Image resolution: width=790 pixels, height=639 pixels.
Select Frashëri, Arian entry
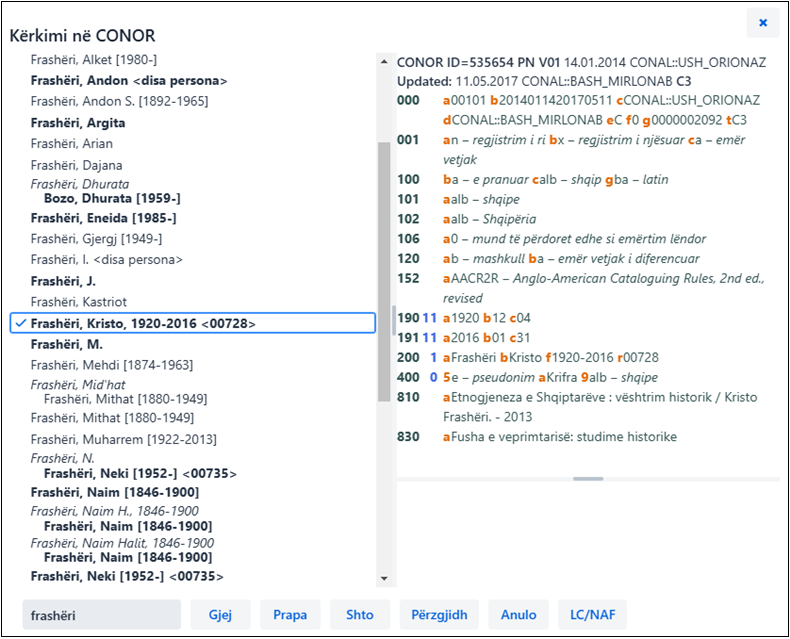click(x=72, y=144)
